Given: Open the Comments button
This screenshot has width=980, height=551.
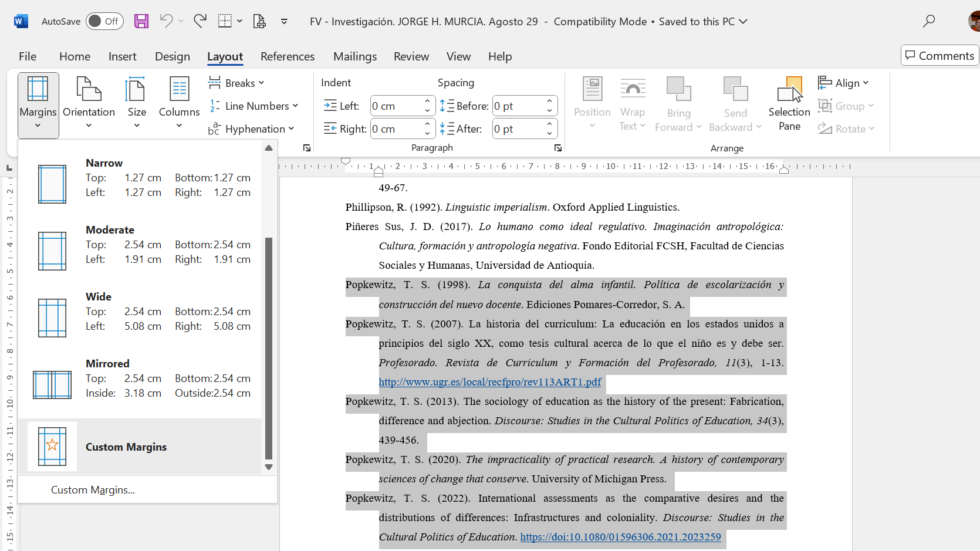Looking at the screenshot, I should tap(940, 56).
